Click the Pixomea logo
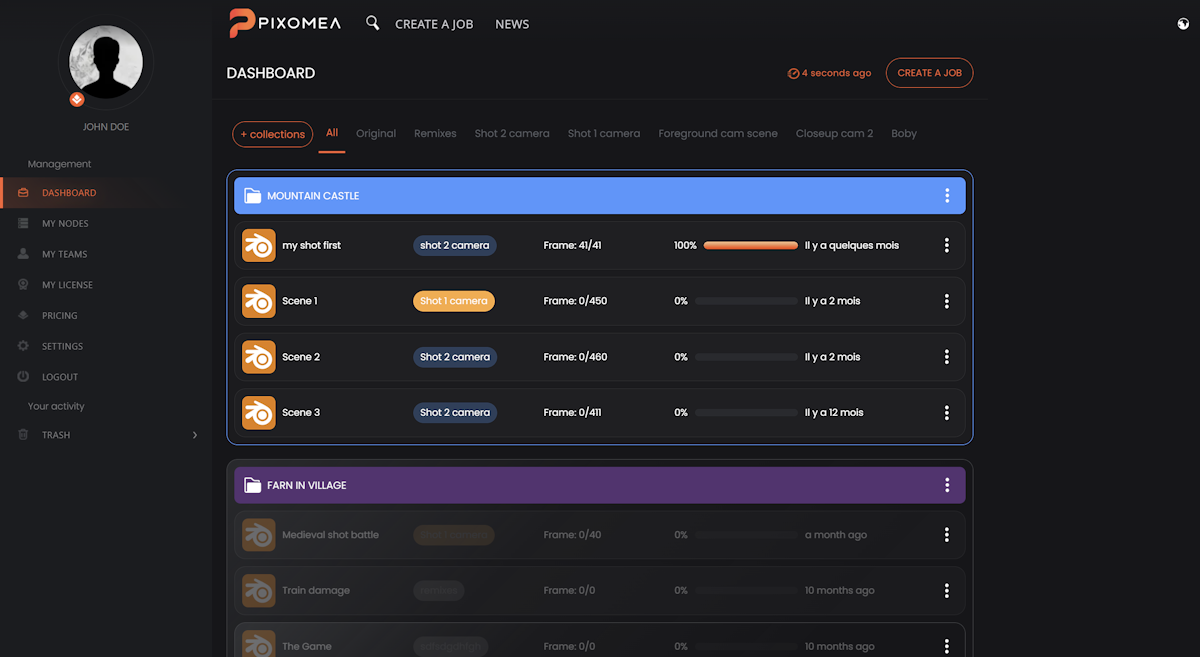Image resolution: width=1200 pixels, height=657 pixels. tap(285, 23)
